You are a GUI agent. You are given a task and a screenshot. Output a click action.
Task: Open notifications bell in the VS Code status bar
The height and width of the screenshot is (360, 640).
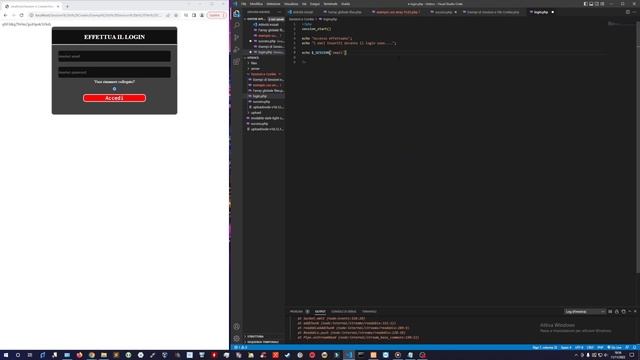635,347
